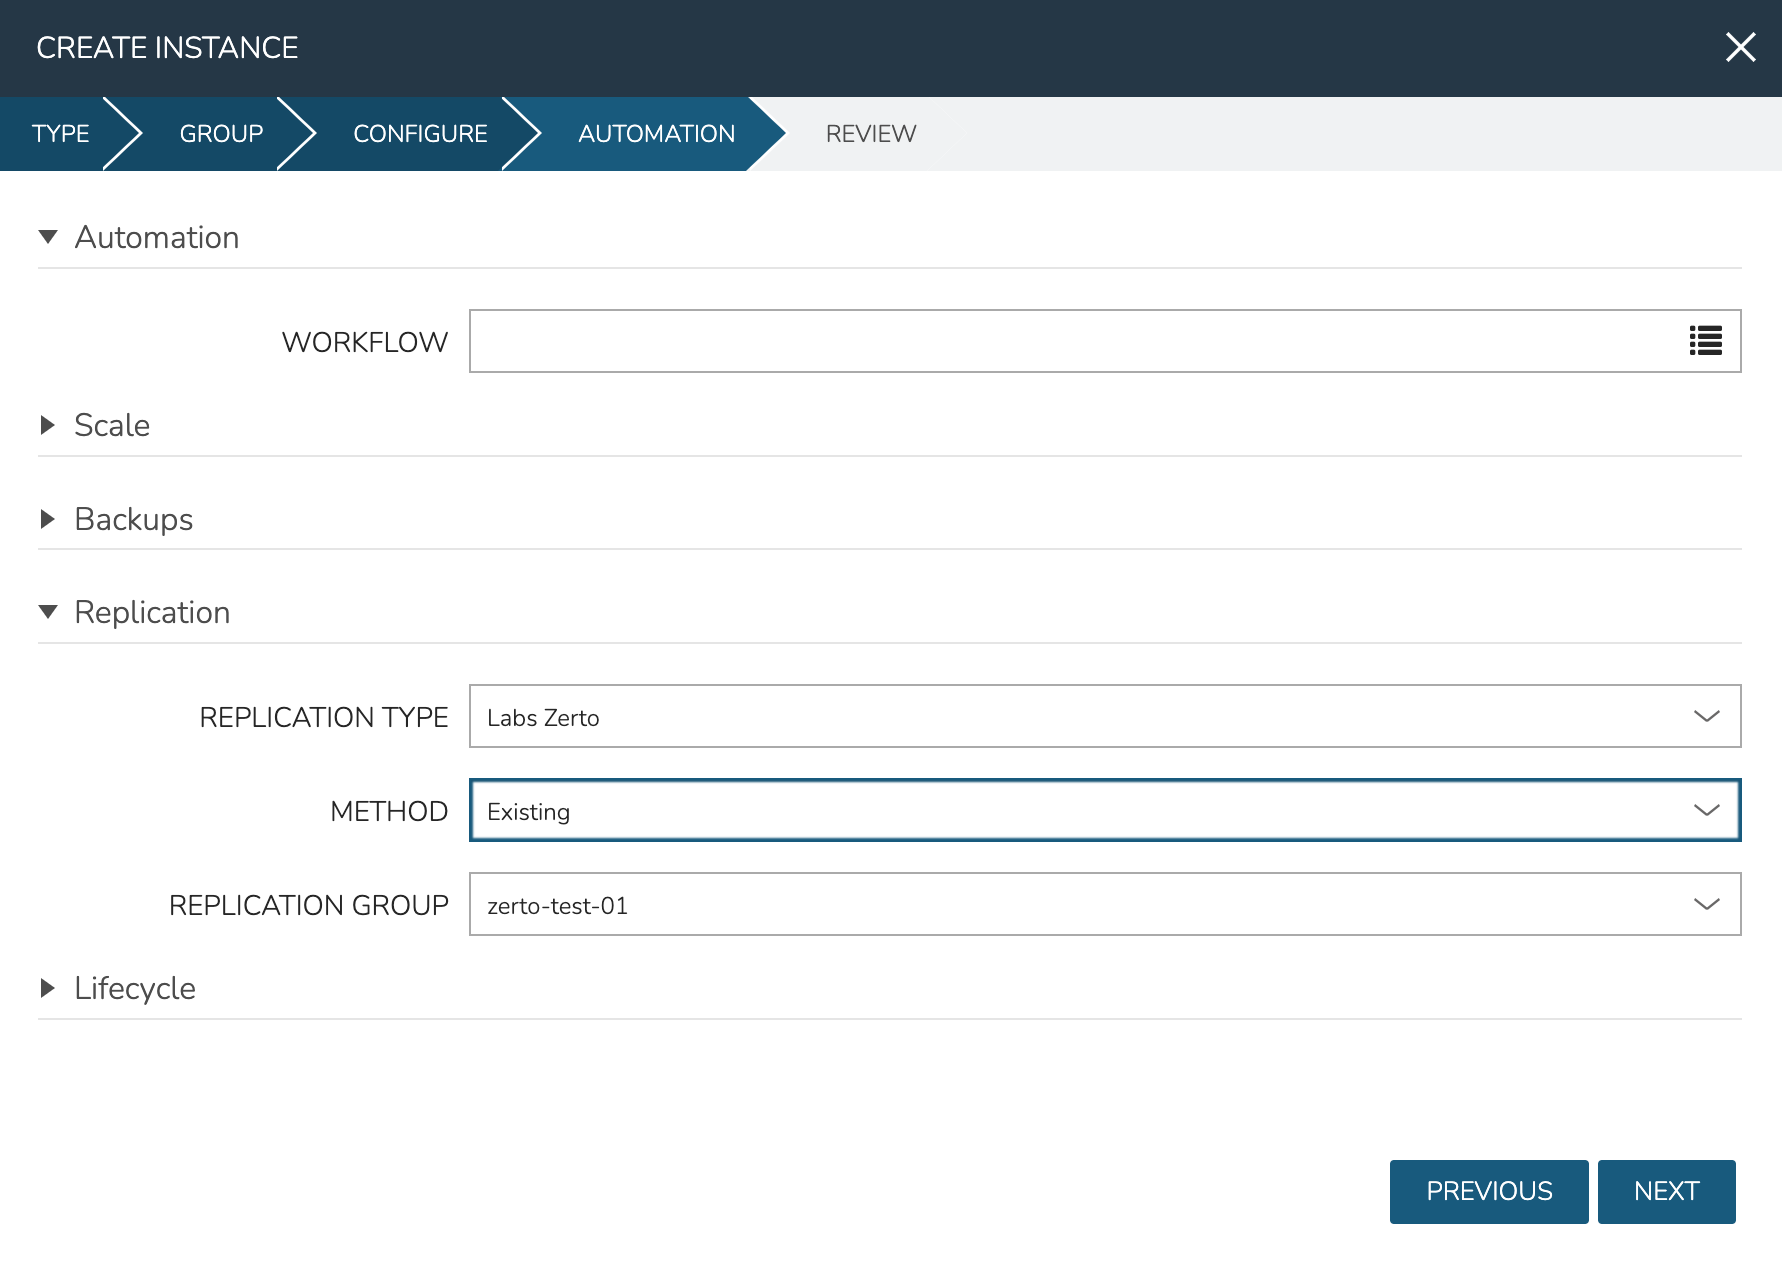The width and height of the screenshot is (1782, 1272).
Task: Click the Replication Type chevron arrow
Action: pos(1706,716)
